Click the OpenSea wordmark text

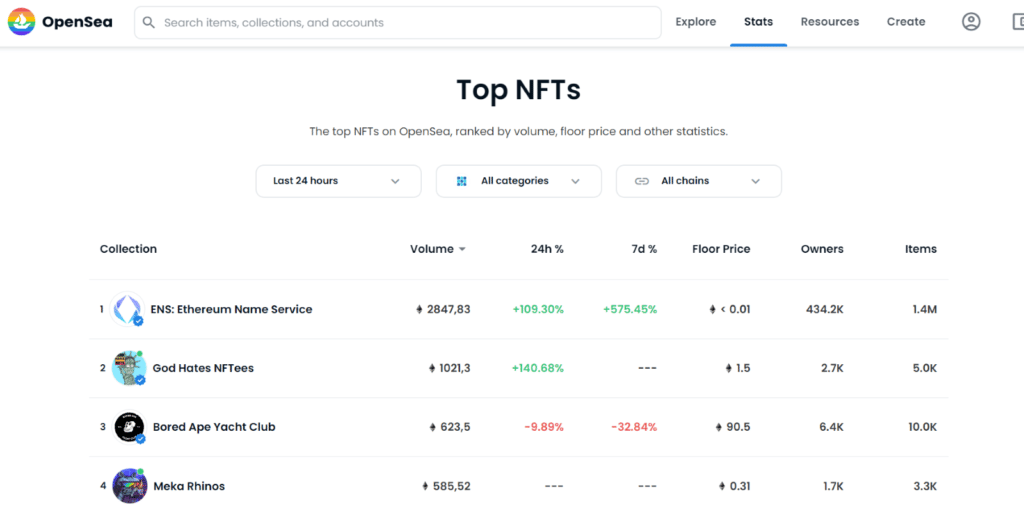click(x=77, y=22)
